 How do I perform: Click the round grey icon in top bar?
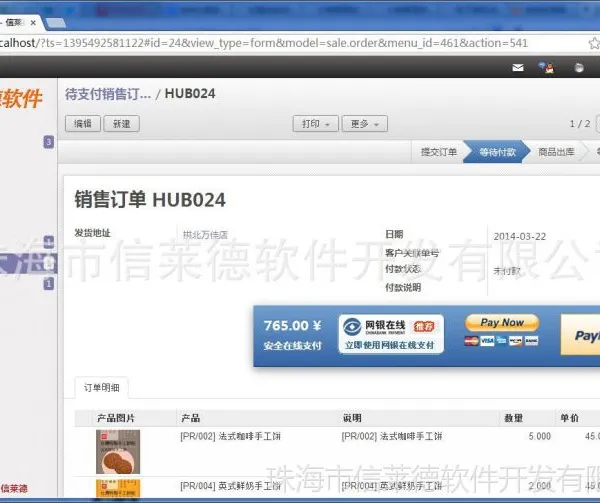579,68
